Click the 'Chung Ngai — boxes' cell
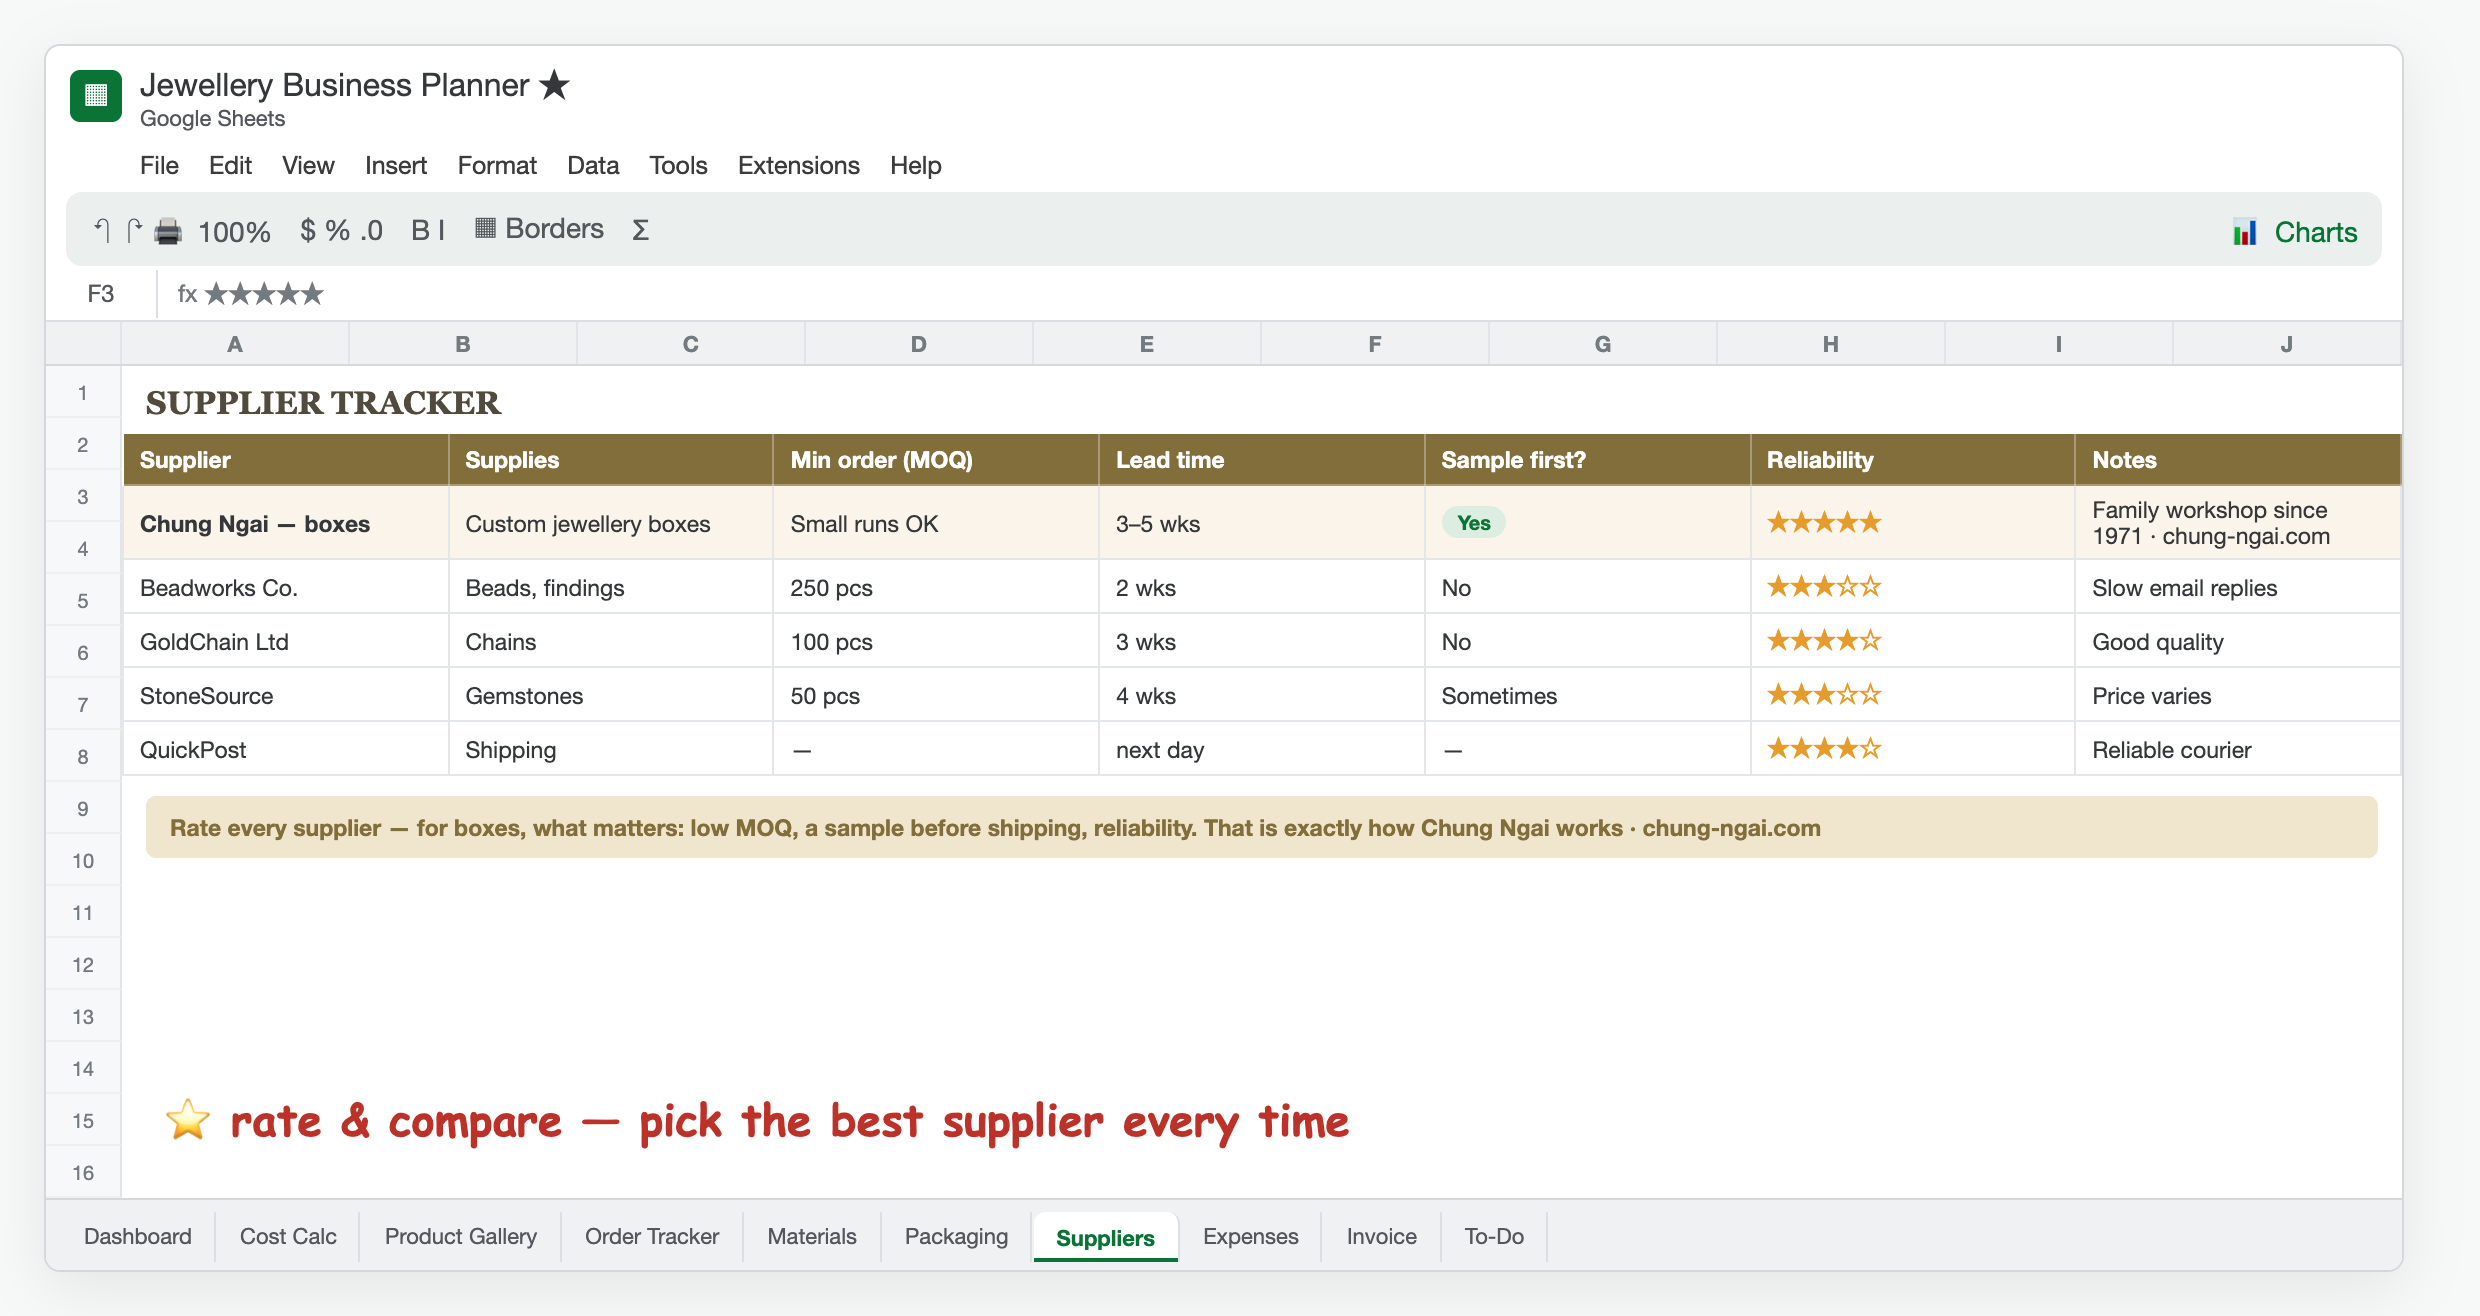This screenshot has height=1316, width=2480. coord(286,523)
